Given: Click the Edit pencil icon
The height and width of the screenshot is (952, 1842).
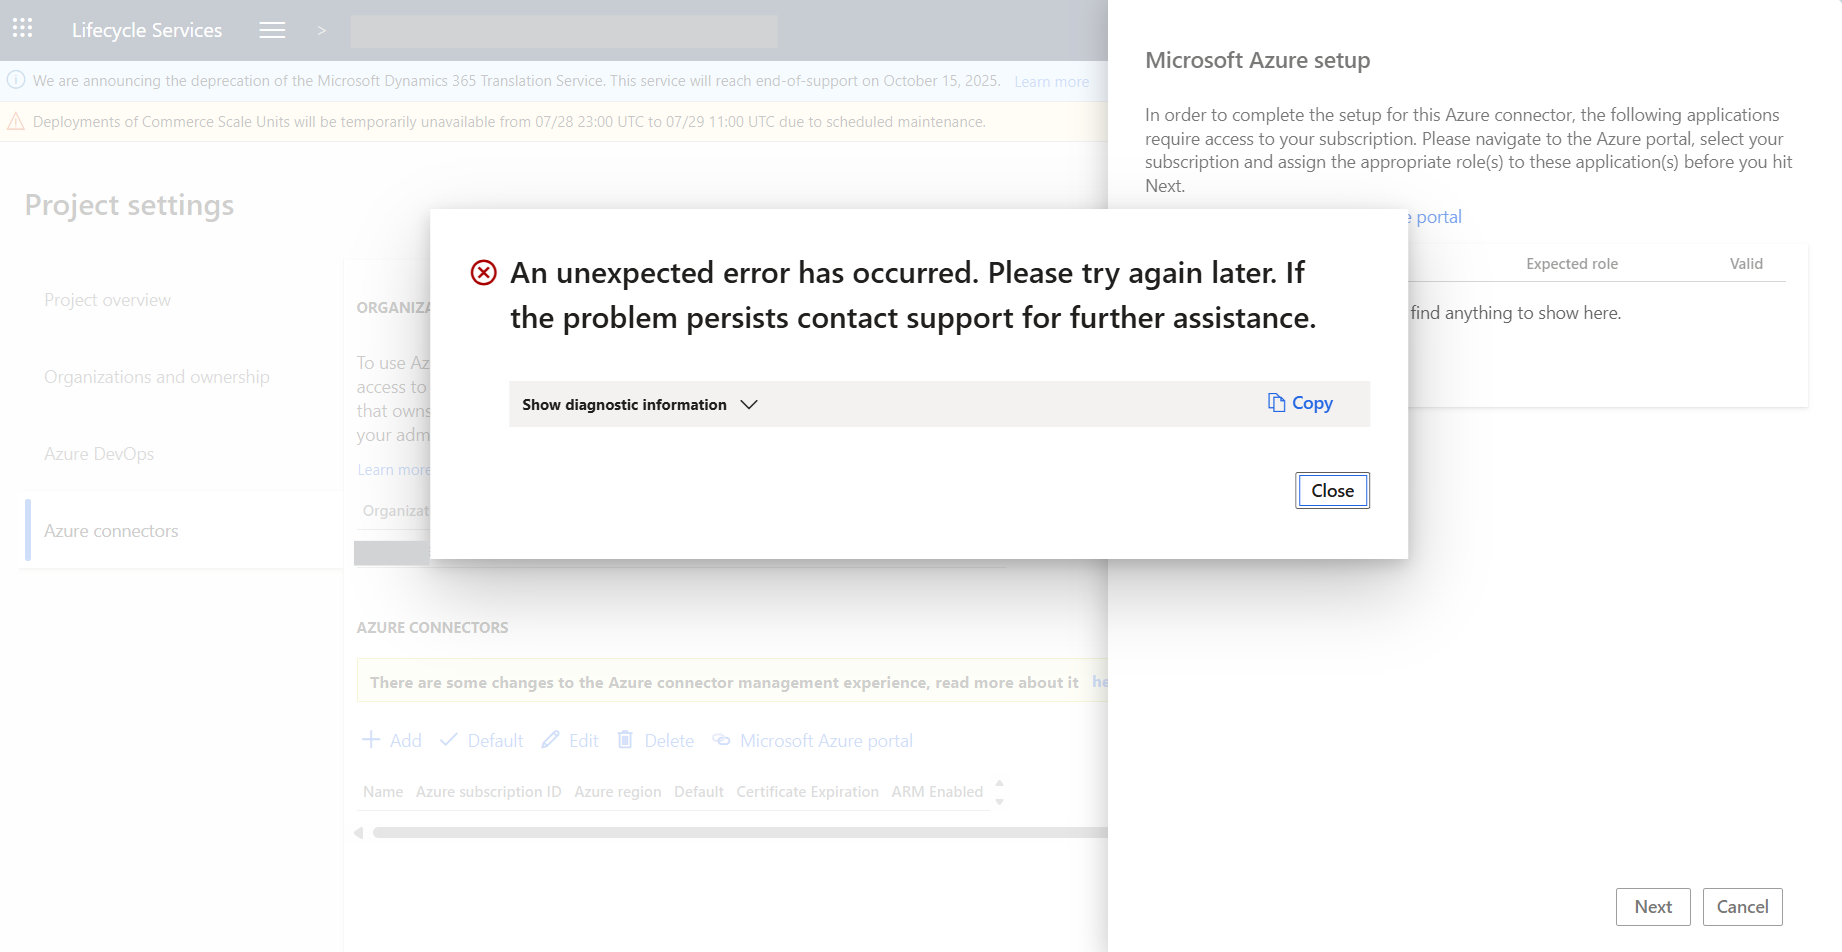Looking at the screenshot, I should (551, 739).
